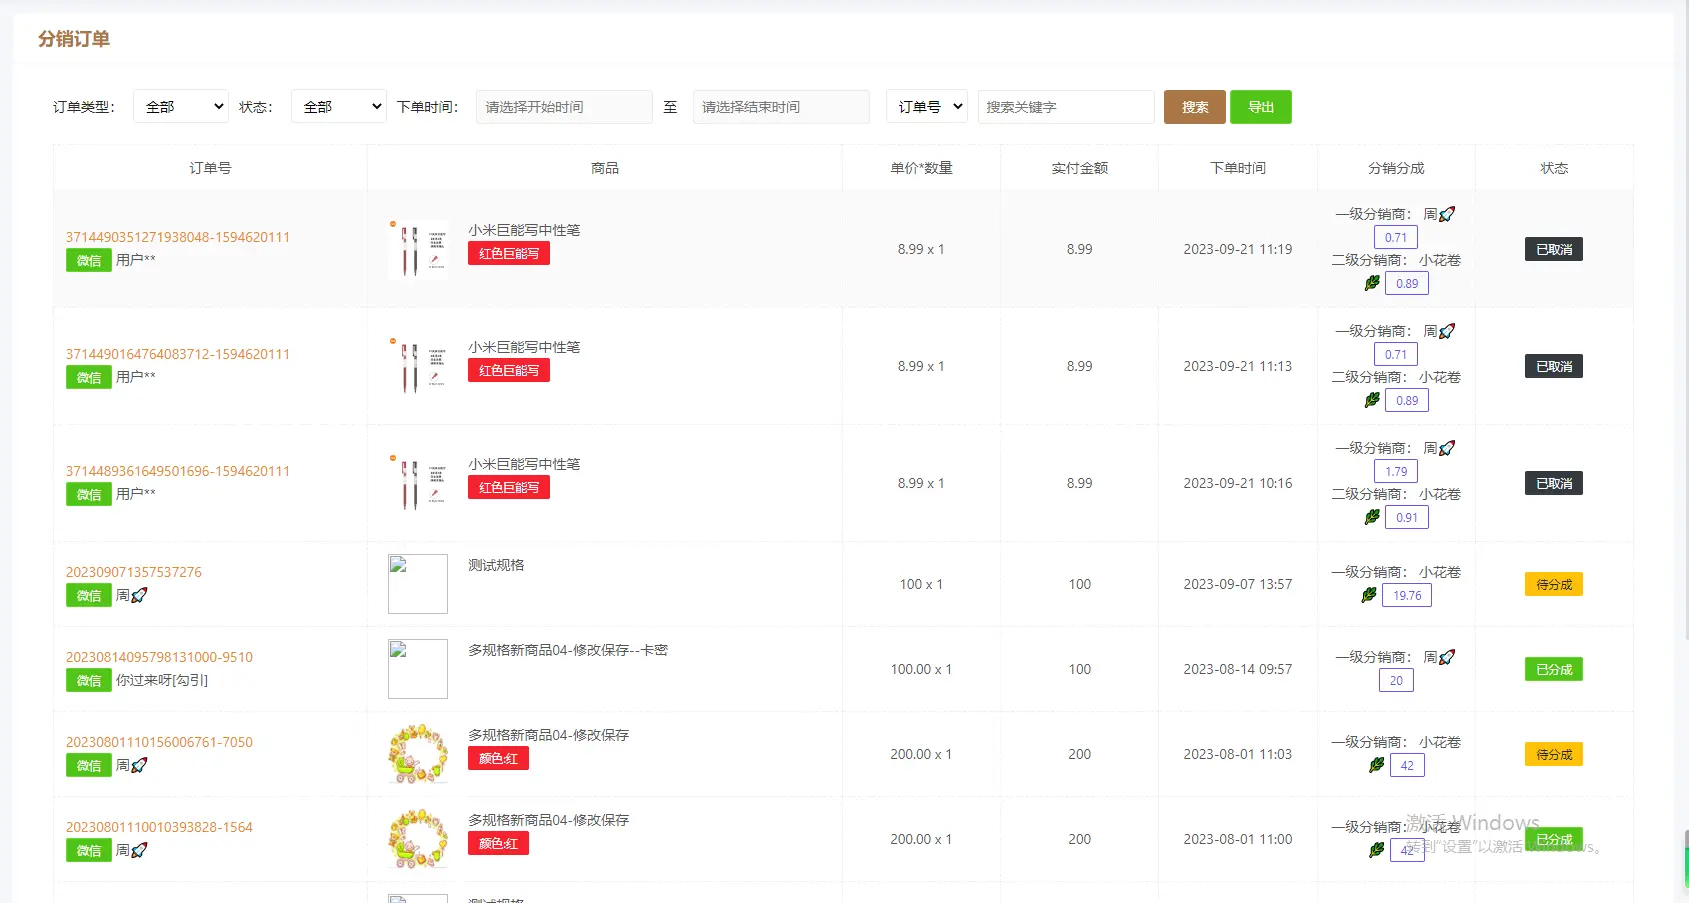The height and width of the screenshot is (903, 1689).
Task: Click rocket icon beside first order's 一级分销商
Action: point(1447,214)
